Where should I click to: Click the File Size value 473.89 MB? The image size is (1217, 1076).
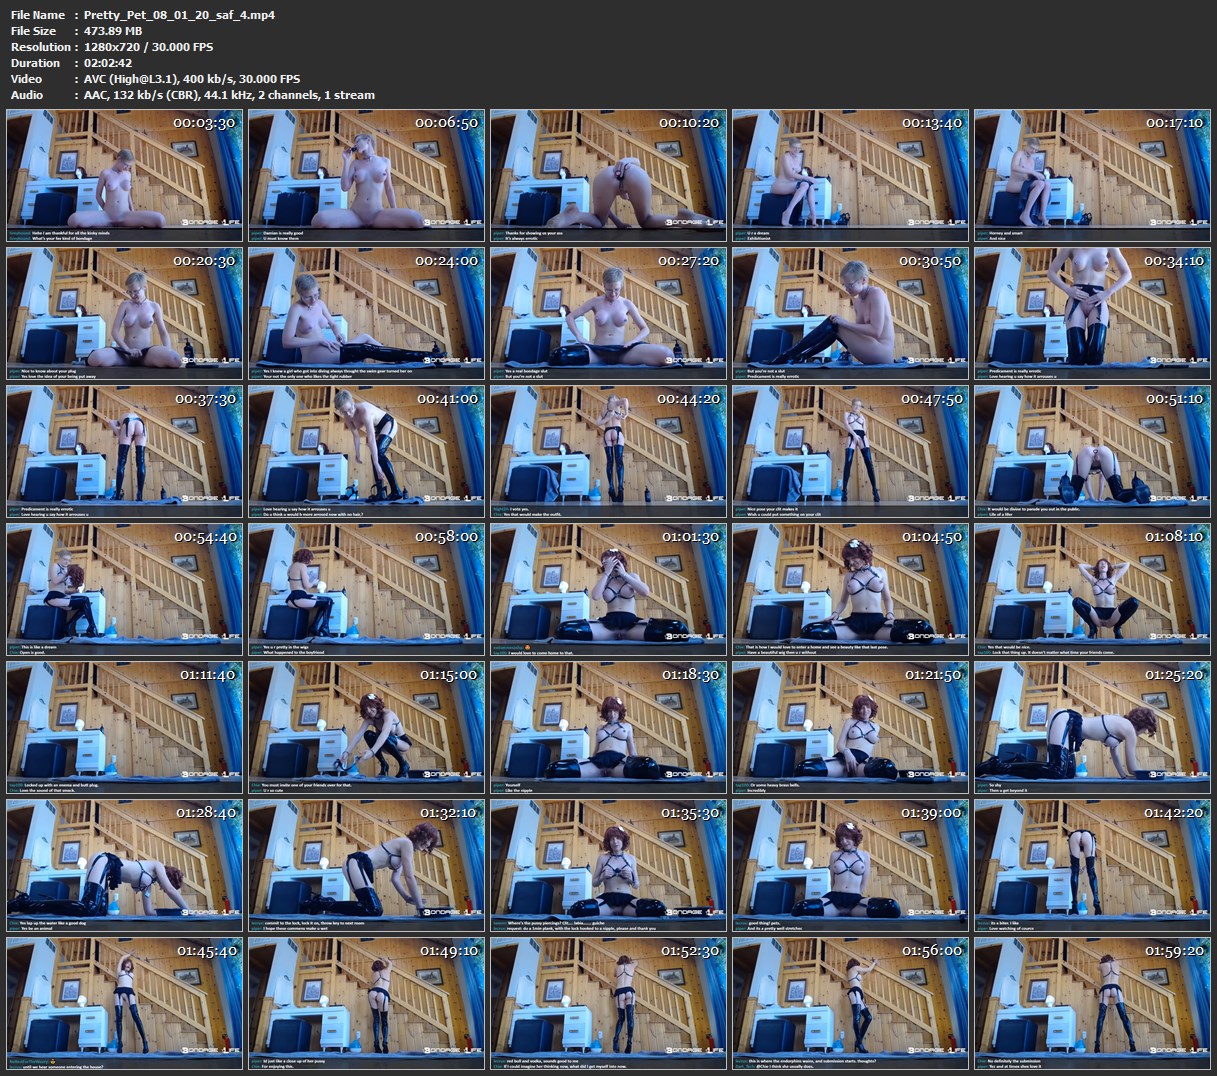(113, 31)
